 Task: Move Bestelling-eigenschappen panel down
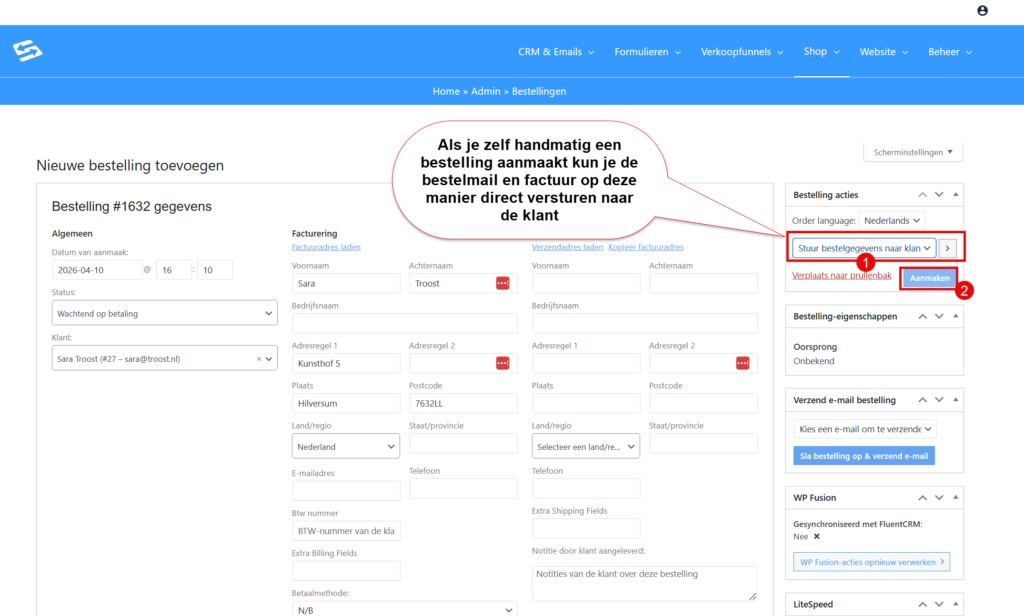(x=939, y=316)
